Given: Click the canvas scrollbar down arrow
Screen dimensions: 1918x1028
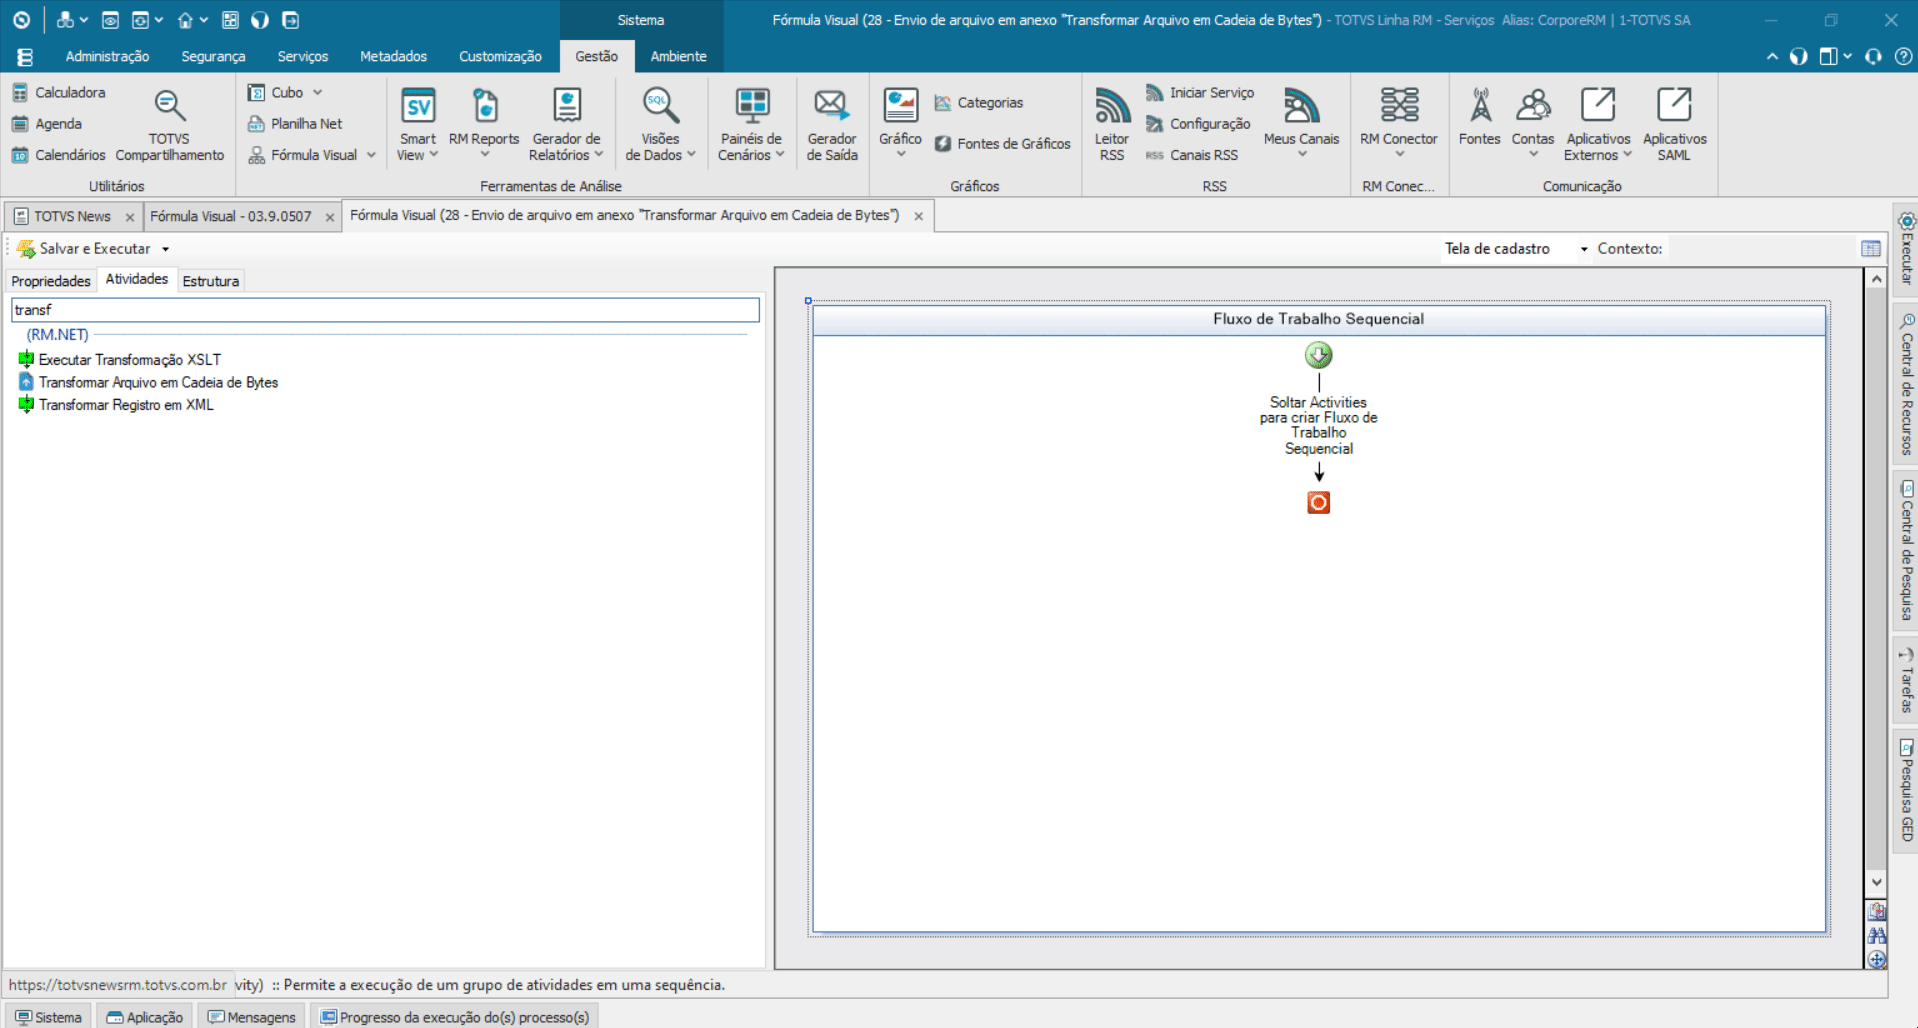Looking at the screenshot, I should (x=1876, y=882).
